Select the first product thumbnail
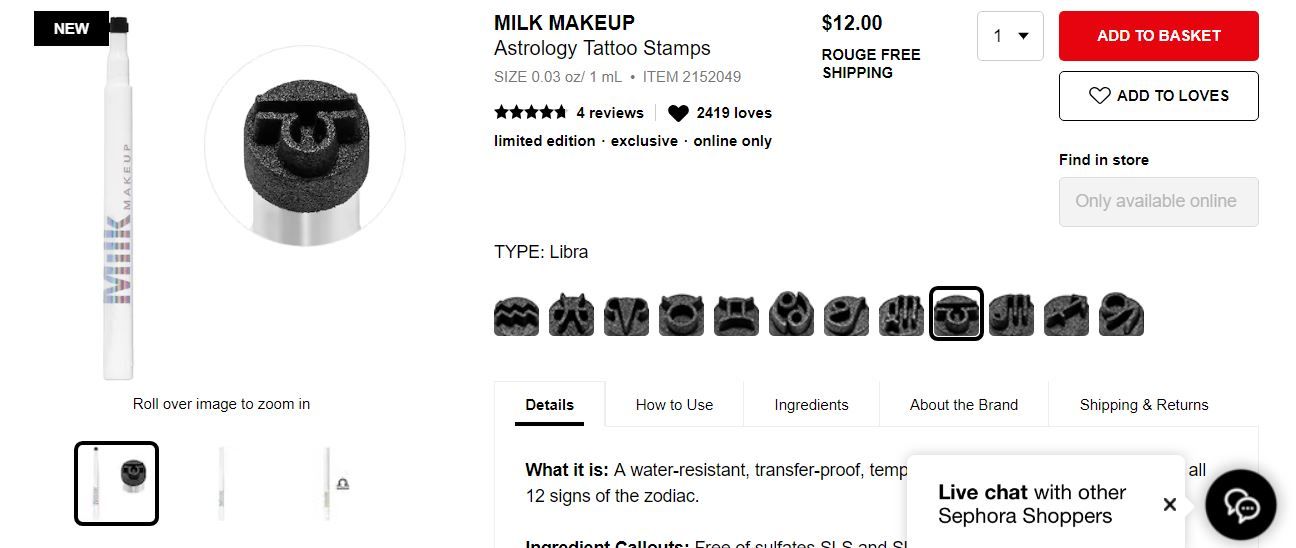 point(116,483)
